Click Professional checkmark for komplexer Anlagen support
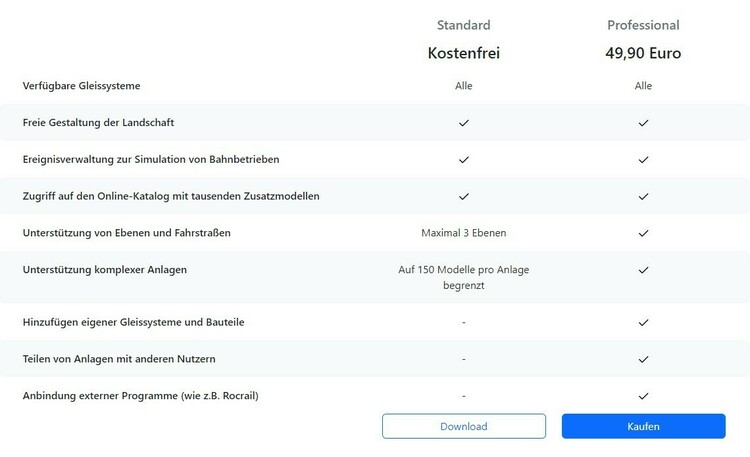Image resolution: width=750 pixels, height=457 pixels. 643,269
